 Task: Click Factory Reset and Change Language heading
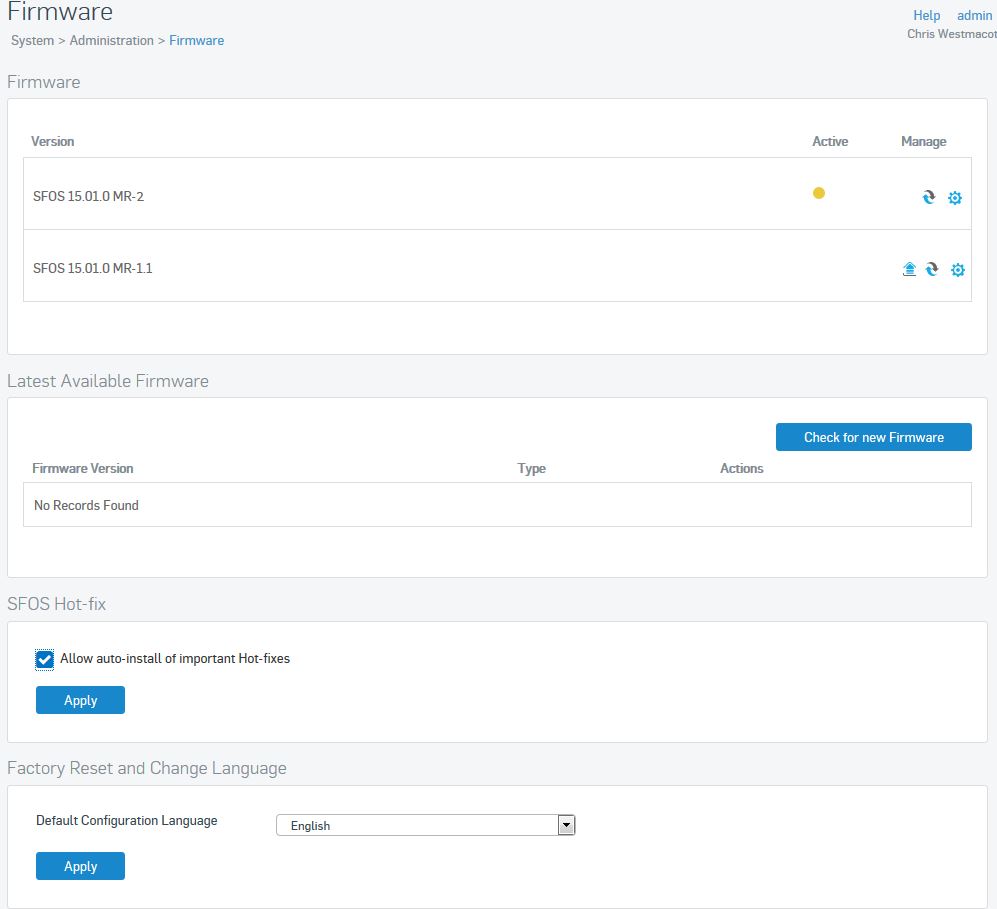[147, 769]
